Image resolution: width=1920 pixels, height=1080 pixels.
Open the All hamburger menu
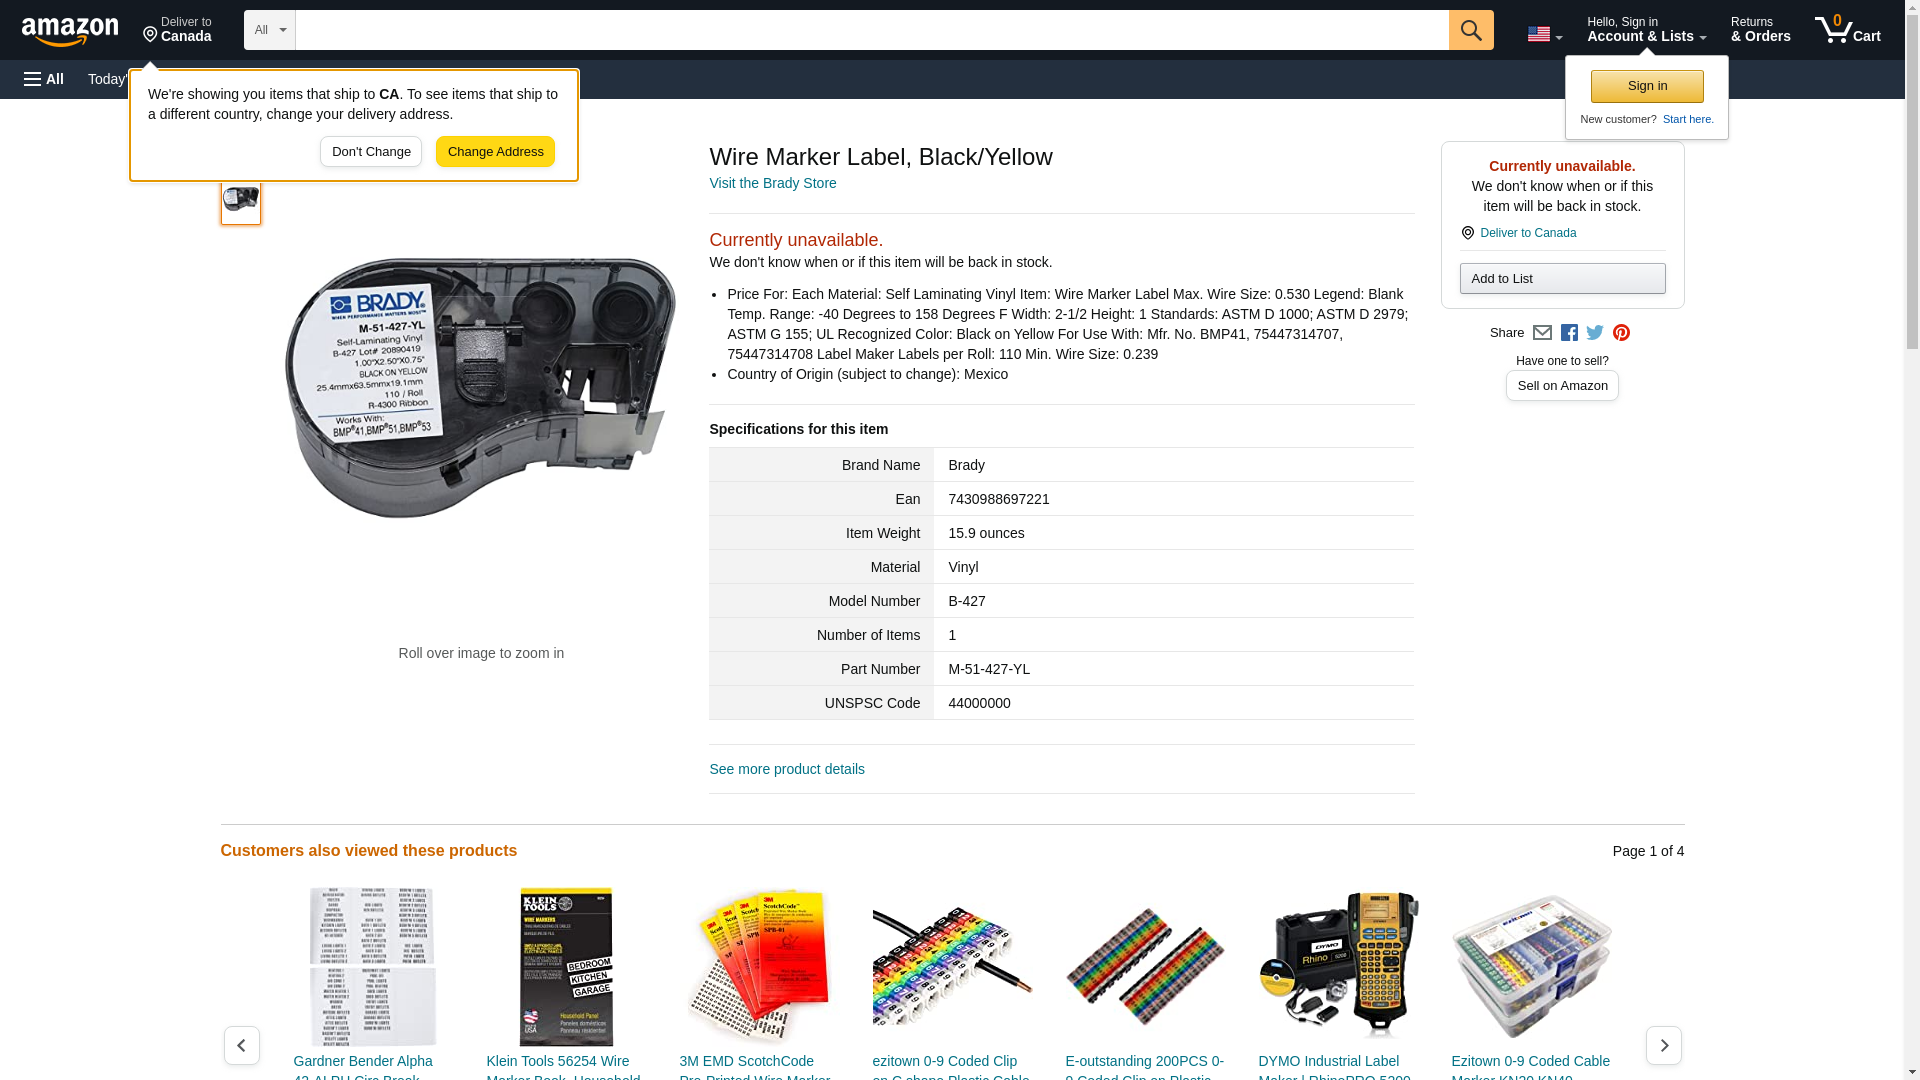click(44, 79)
